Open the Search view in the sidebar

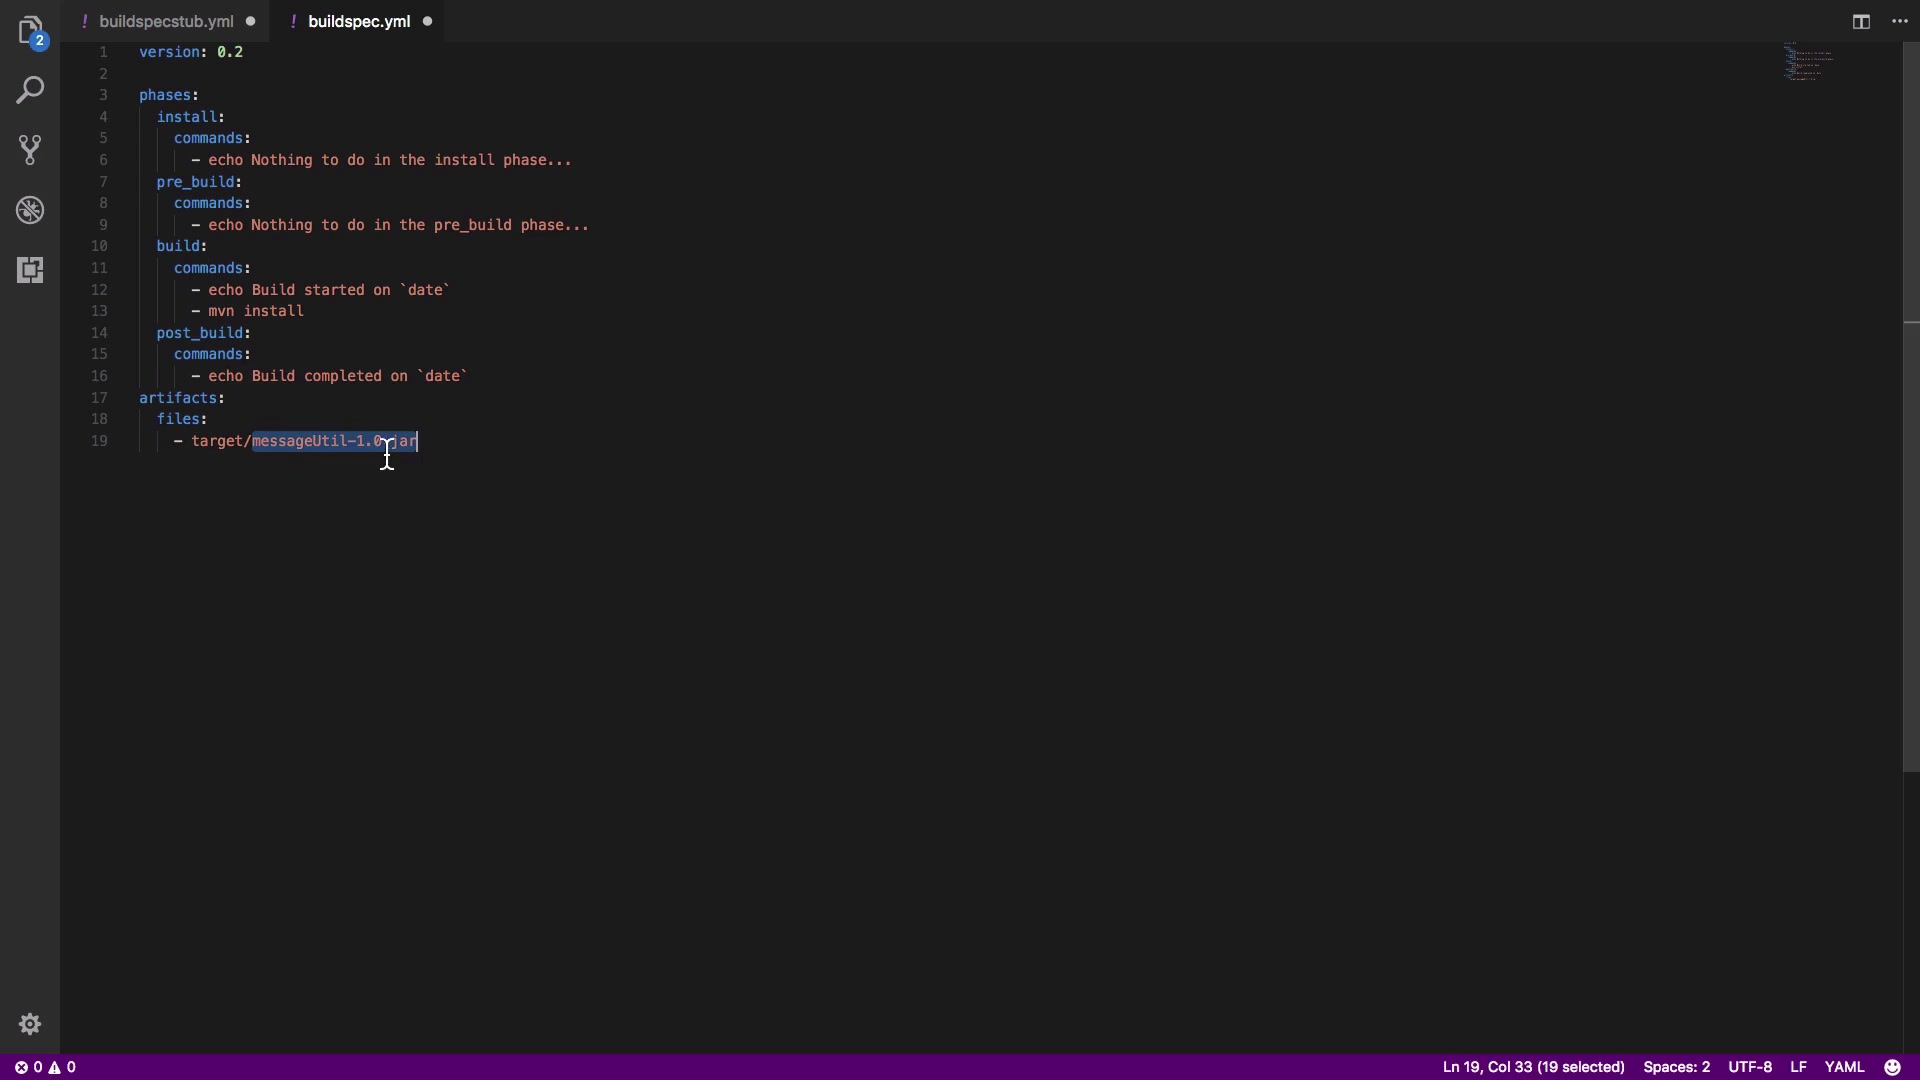tap(30, 90)
